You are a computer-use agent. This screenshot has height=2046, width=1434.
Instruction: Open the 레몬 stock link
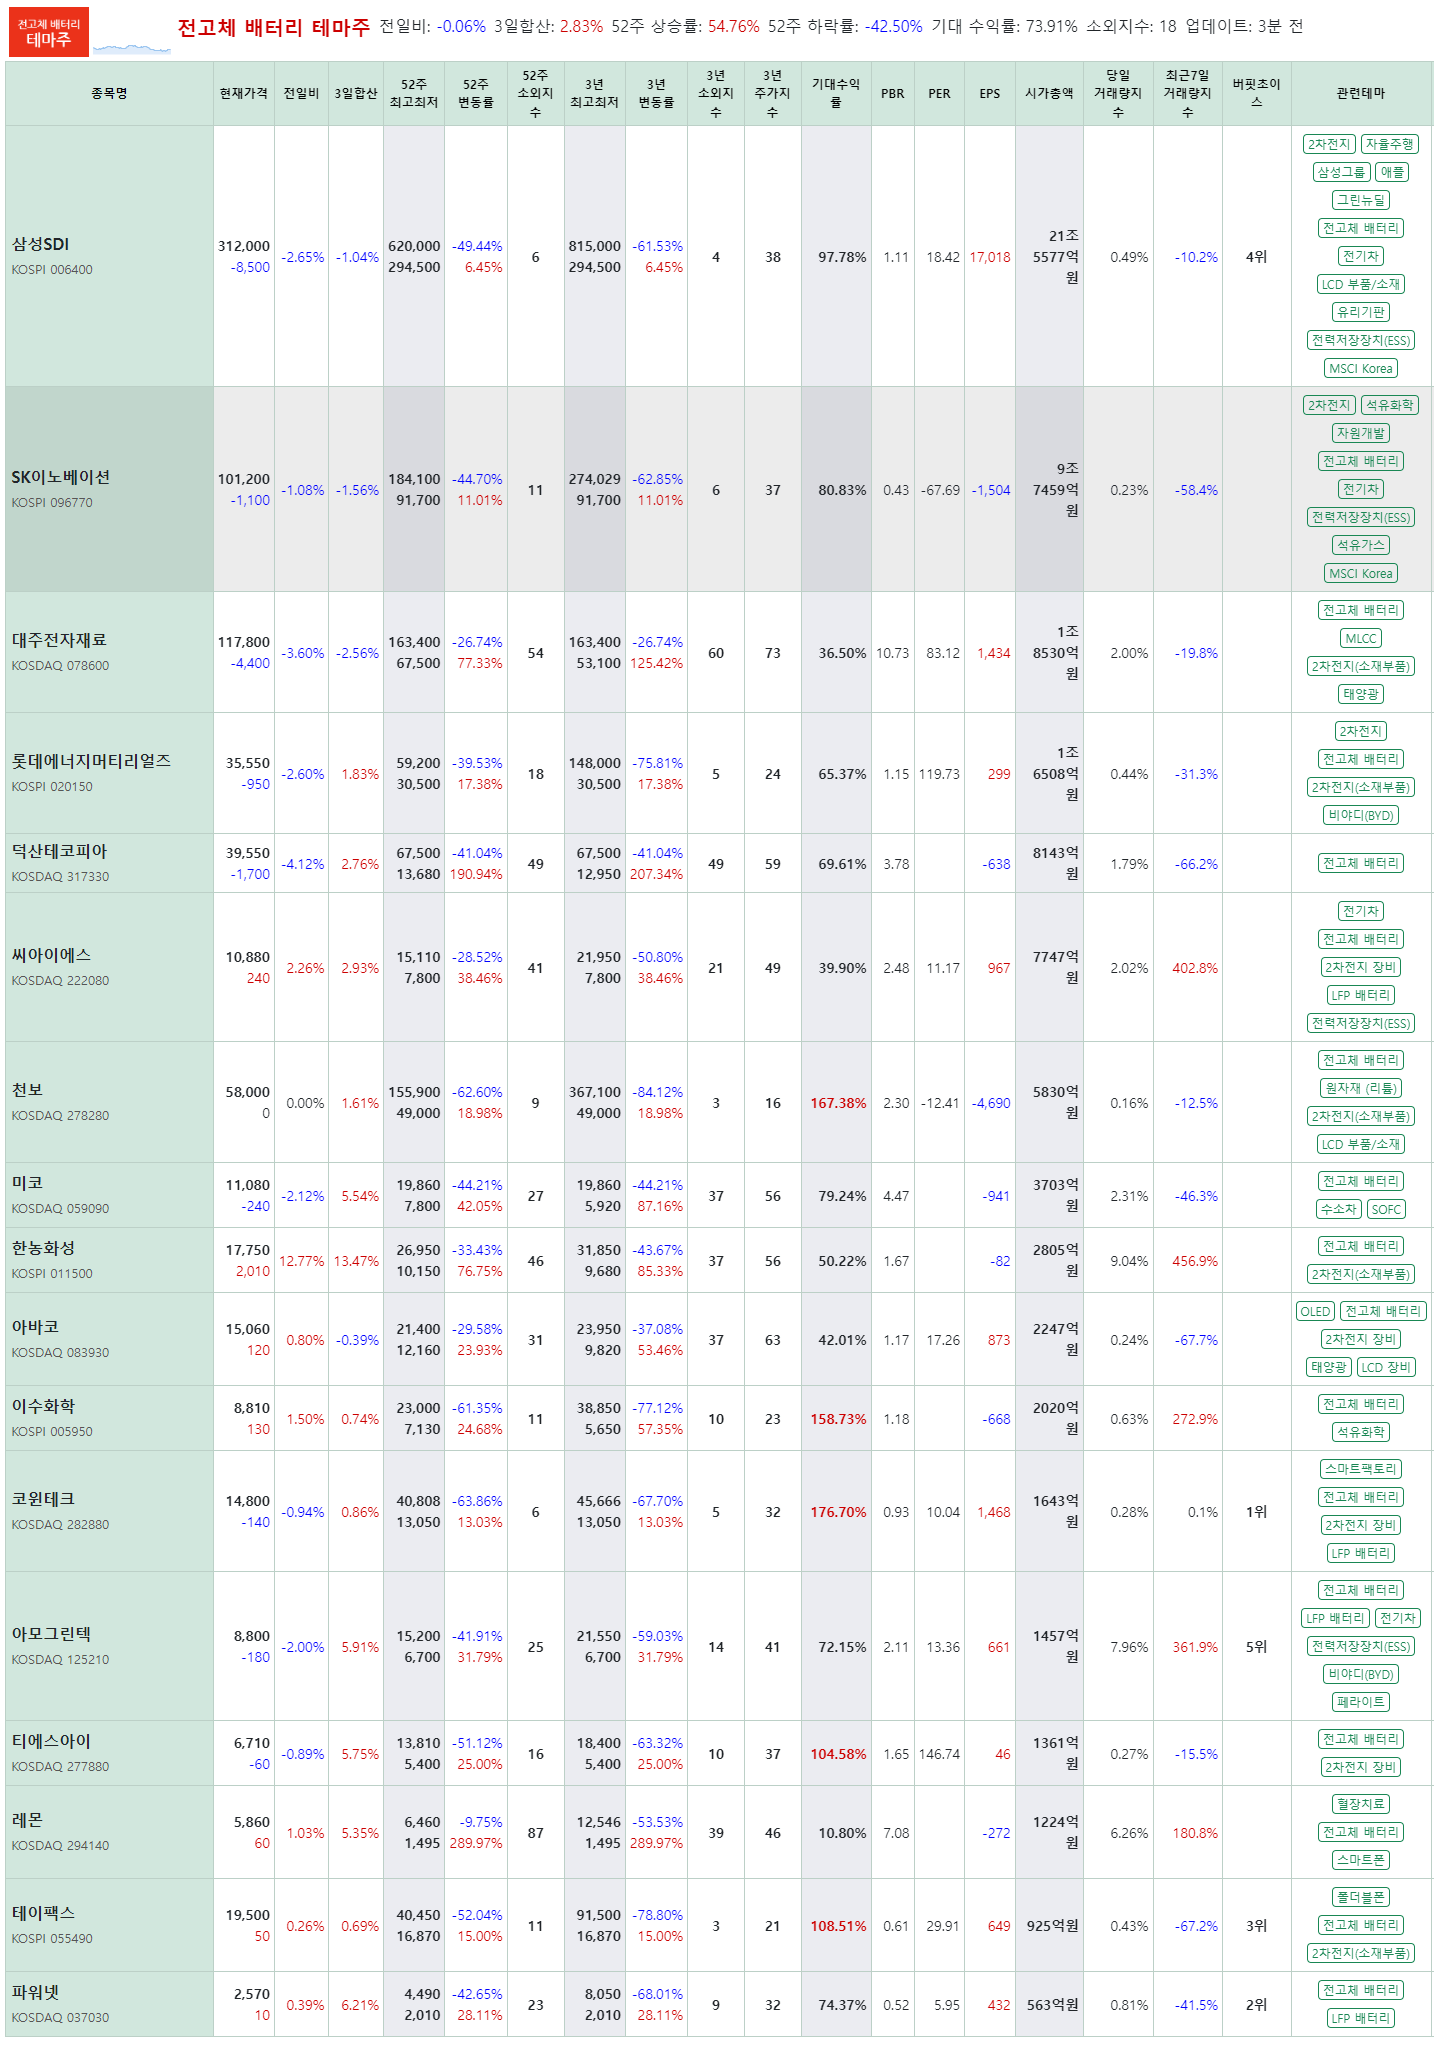click(x=27, y=1820)
